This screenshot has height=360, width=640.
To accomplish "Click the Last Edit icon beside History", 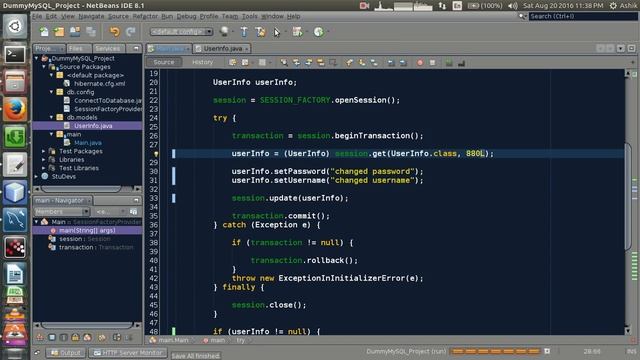I will click(233, 62).
